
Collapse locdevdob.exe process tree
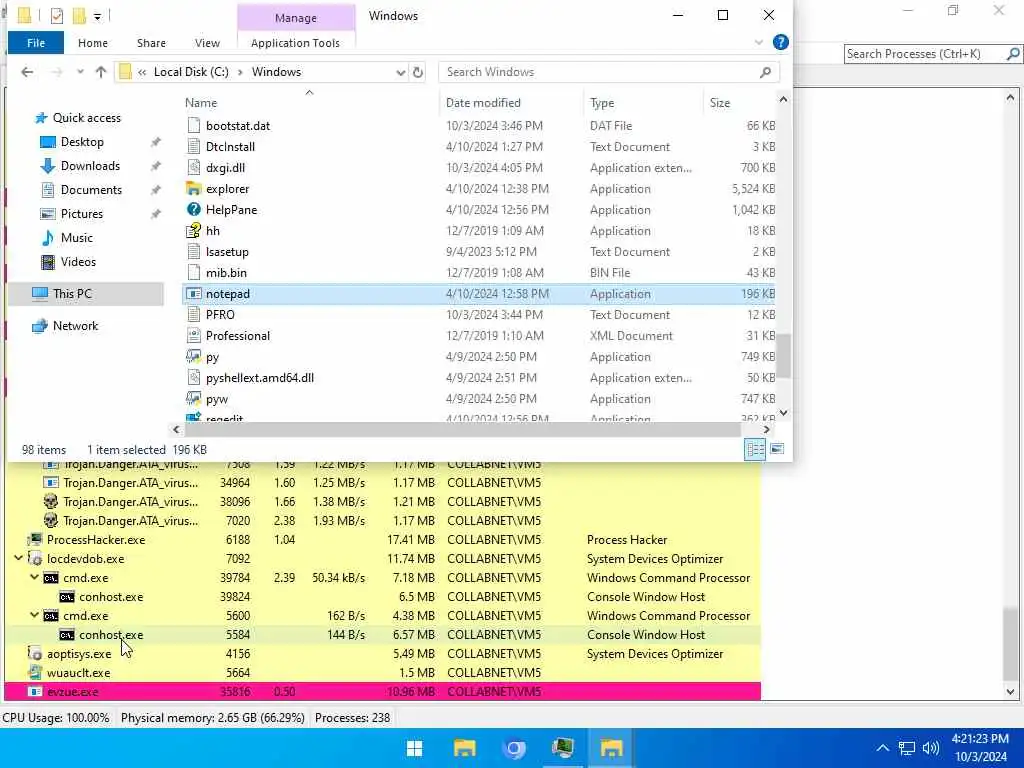18,558
